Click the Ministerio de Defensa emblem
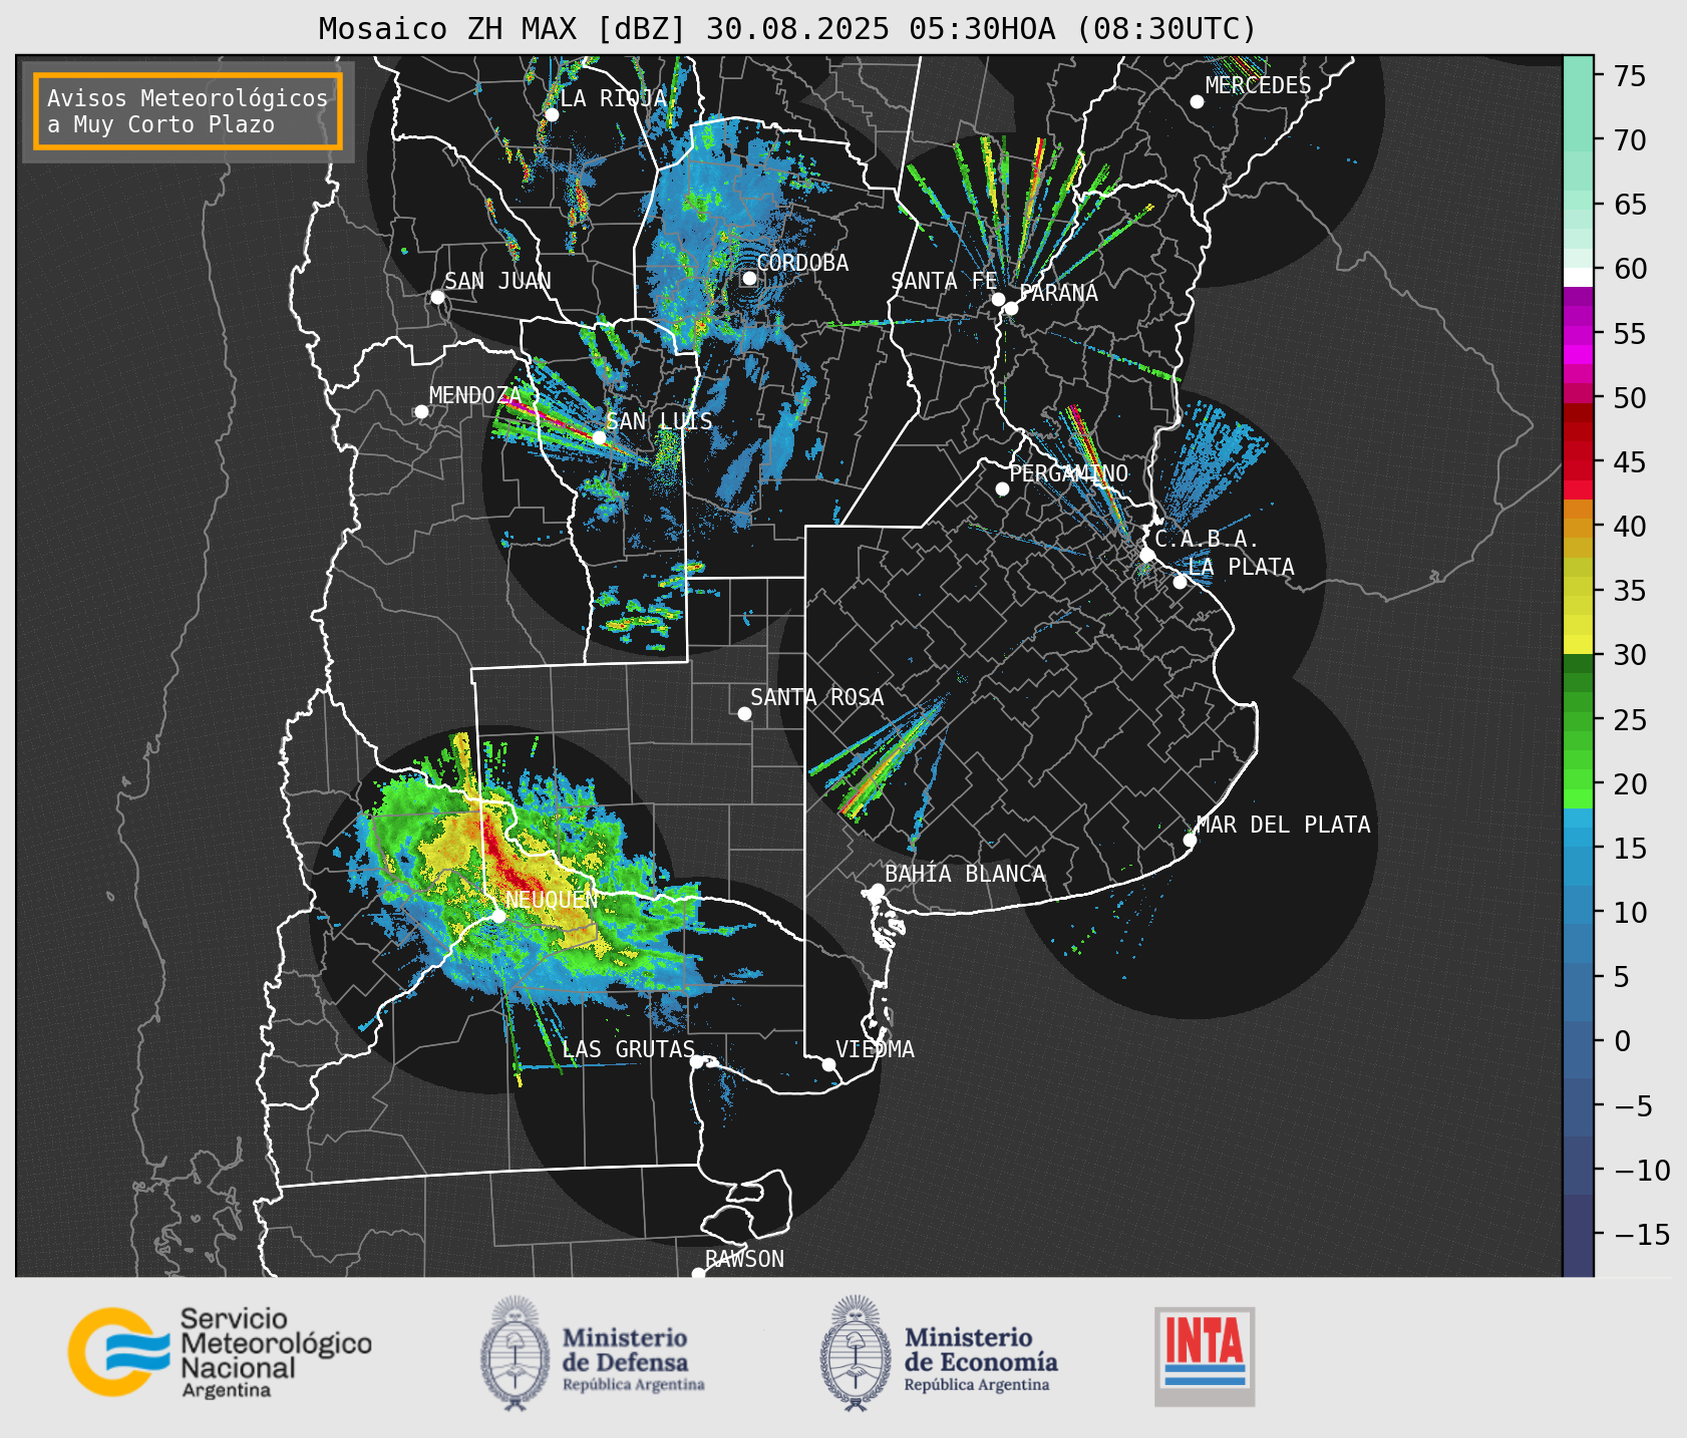1687x1438 pixels. (515, 1353)
